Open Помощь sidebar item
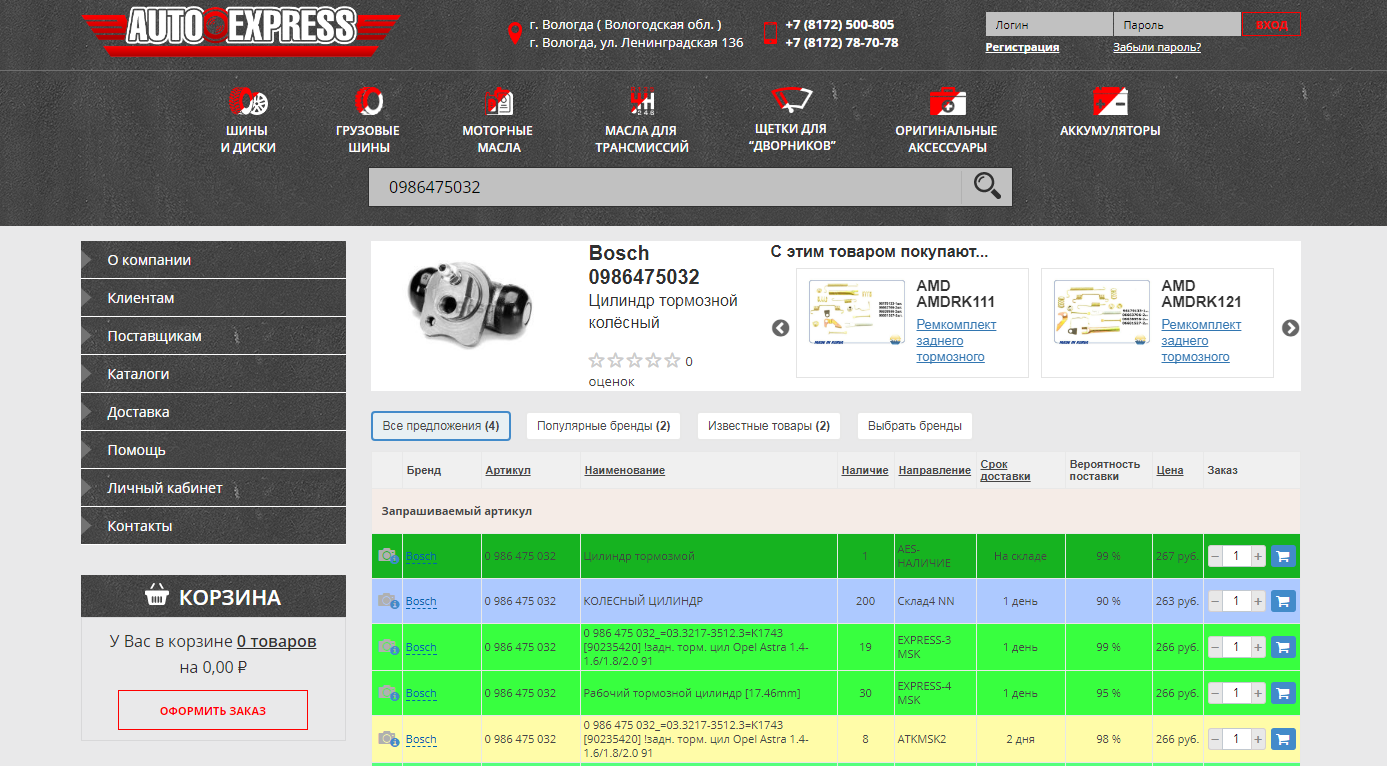Screen dimensions: 1387x766 213,450
